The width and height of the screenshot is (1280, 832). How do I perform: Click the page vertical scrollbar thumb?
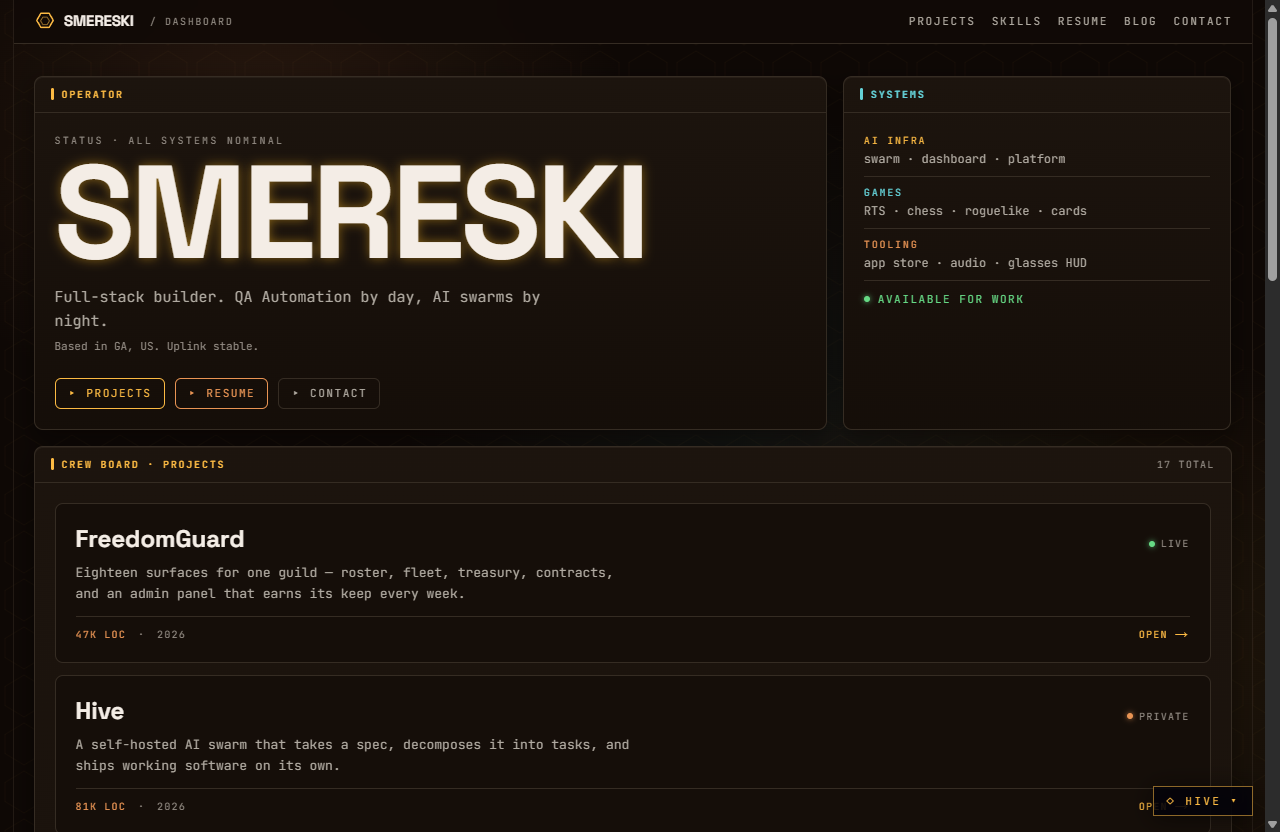[x=1272, y=148]
